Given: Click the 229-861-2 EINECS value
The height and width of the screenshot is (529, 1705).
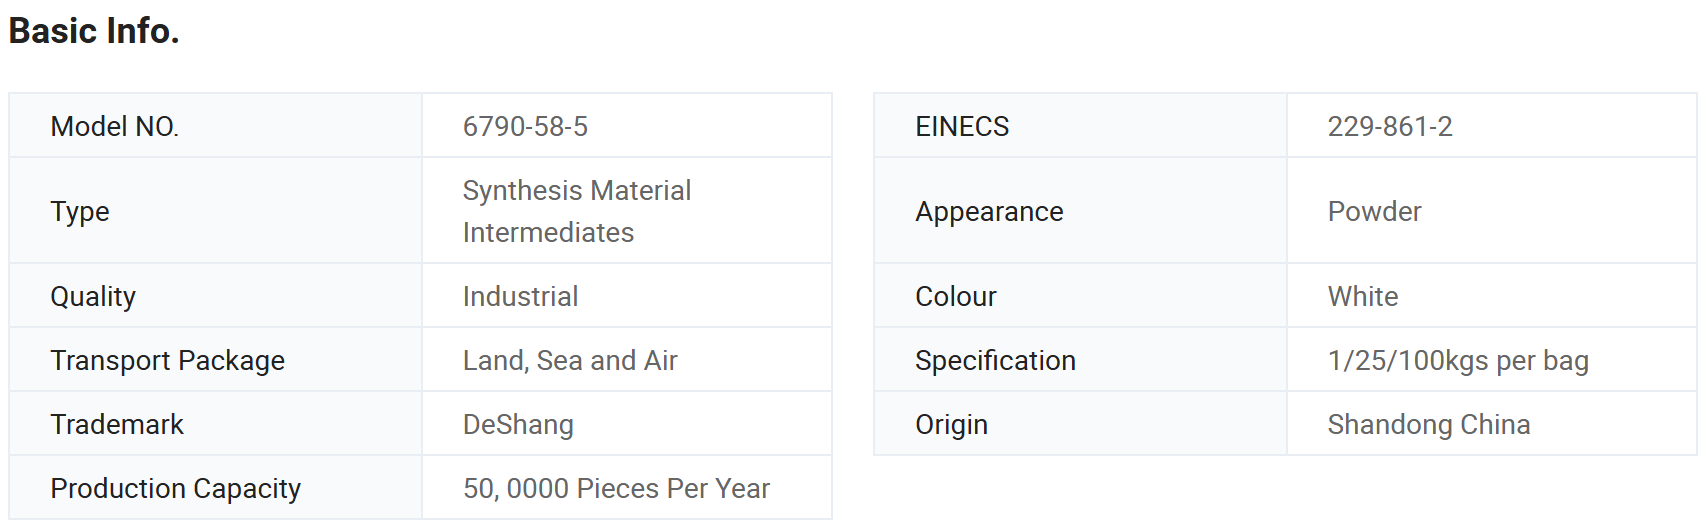Looking at the screenshot, I should click(x=1390, y=126).
